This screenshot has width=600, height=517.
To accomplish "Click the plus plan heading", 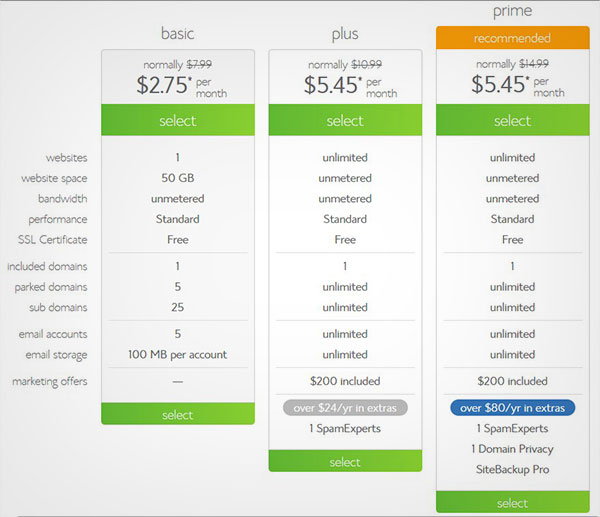I will (x=345, y=34).
